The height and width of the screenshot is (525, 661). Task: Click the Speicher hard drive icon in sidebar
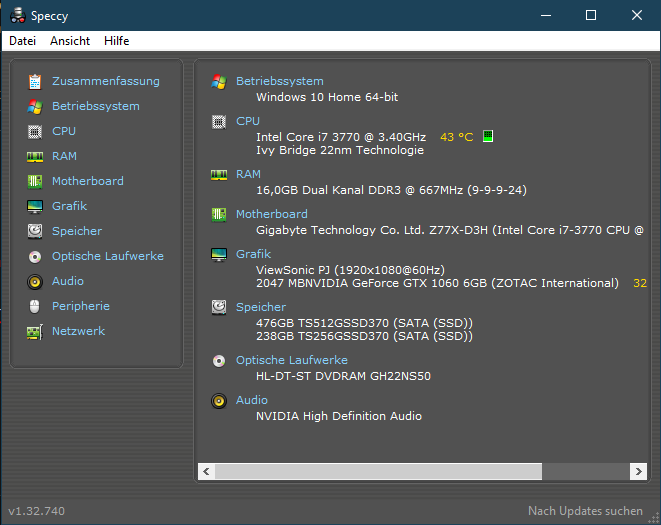pyautogui.click(x=35, y=231)
